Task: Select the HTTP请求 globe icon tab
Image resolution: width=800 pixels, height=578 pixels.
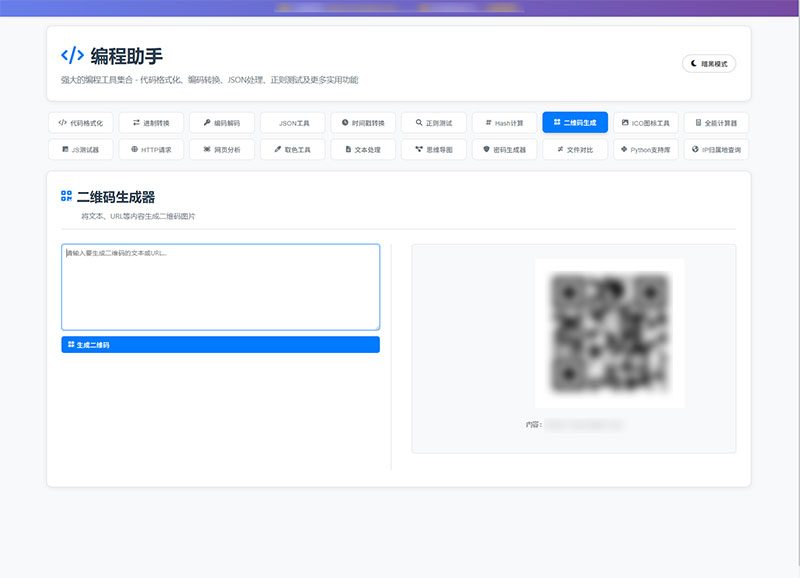Action: (151, 149)
